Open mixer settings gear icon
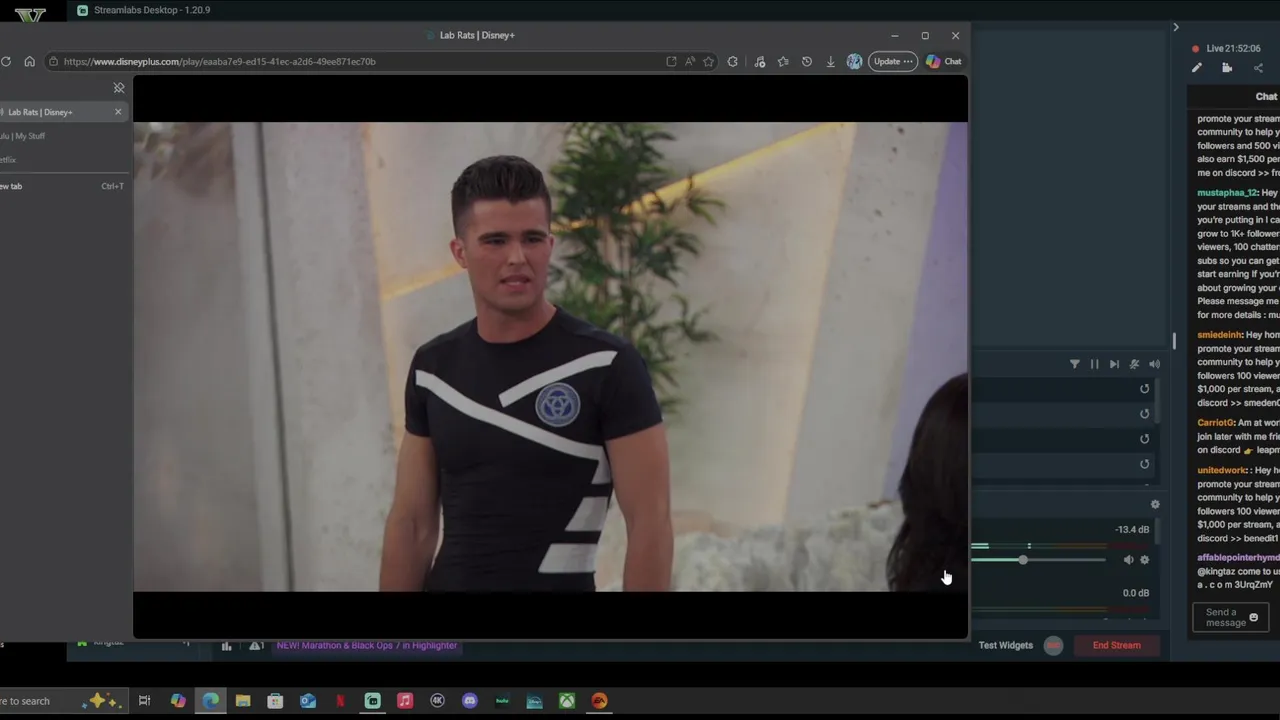Screen dimensions: 1280x720 click(1155, 505)
